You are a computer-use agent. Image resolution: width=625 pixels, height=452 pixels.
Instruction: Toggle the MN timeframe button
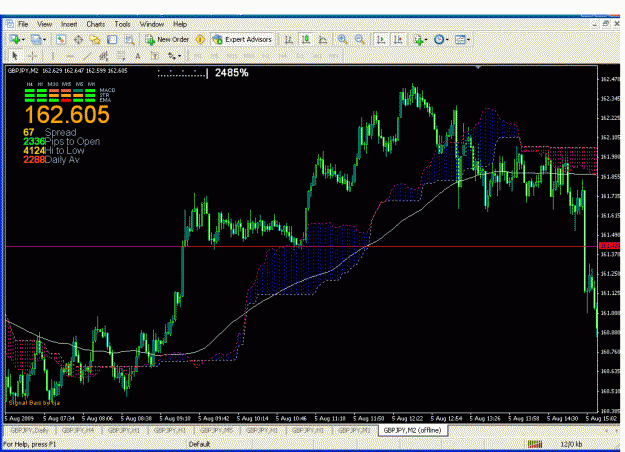(334, 56)
